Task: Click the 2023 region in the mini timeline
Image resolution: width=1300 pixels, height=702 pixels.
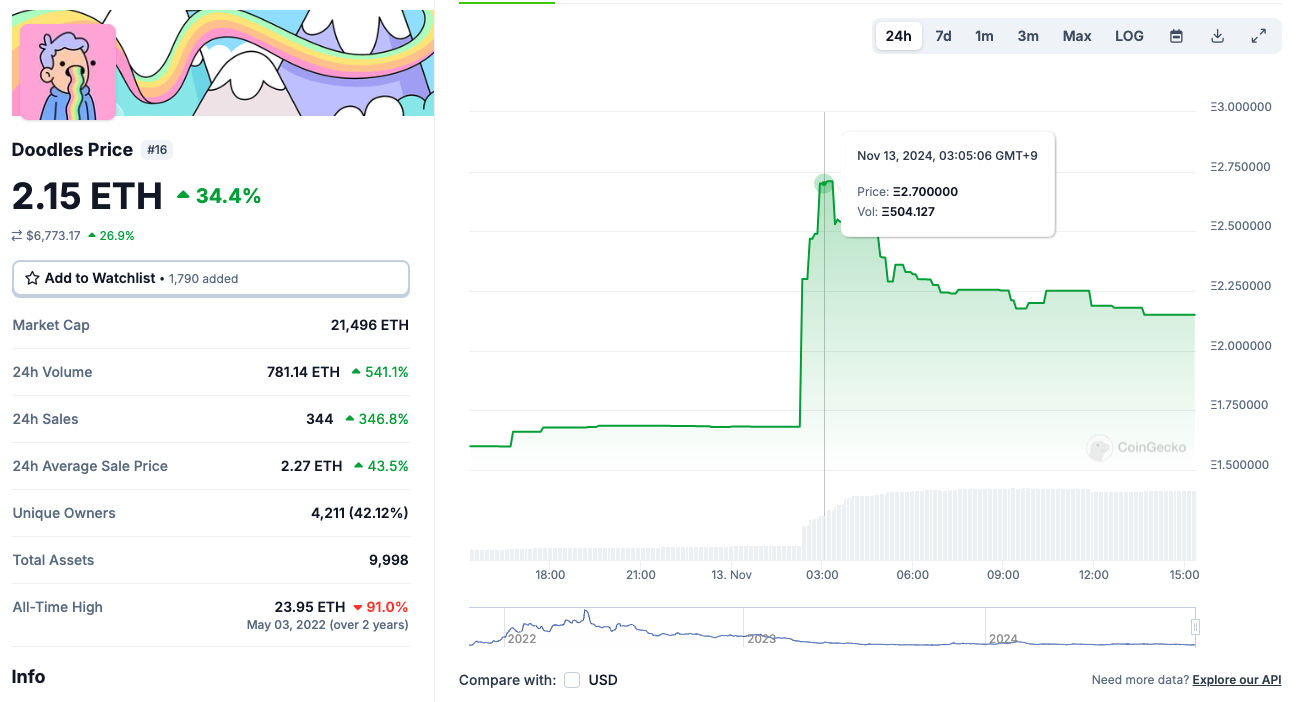Action: click(x=762, y=638)
